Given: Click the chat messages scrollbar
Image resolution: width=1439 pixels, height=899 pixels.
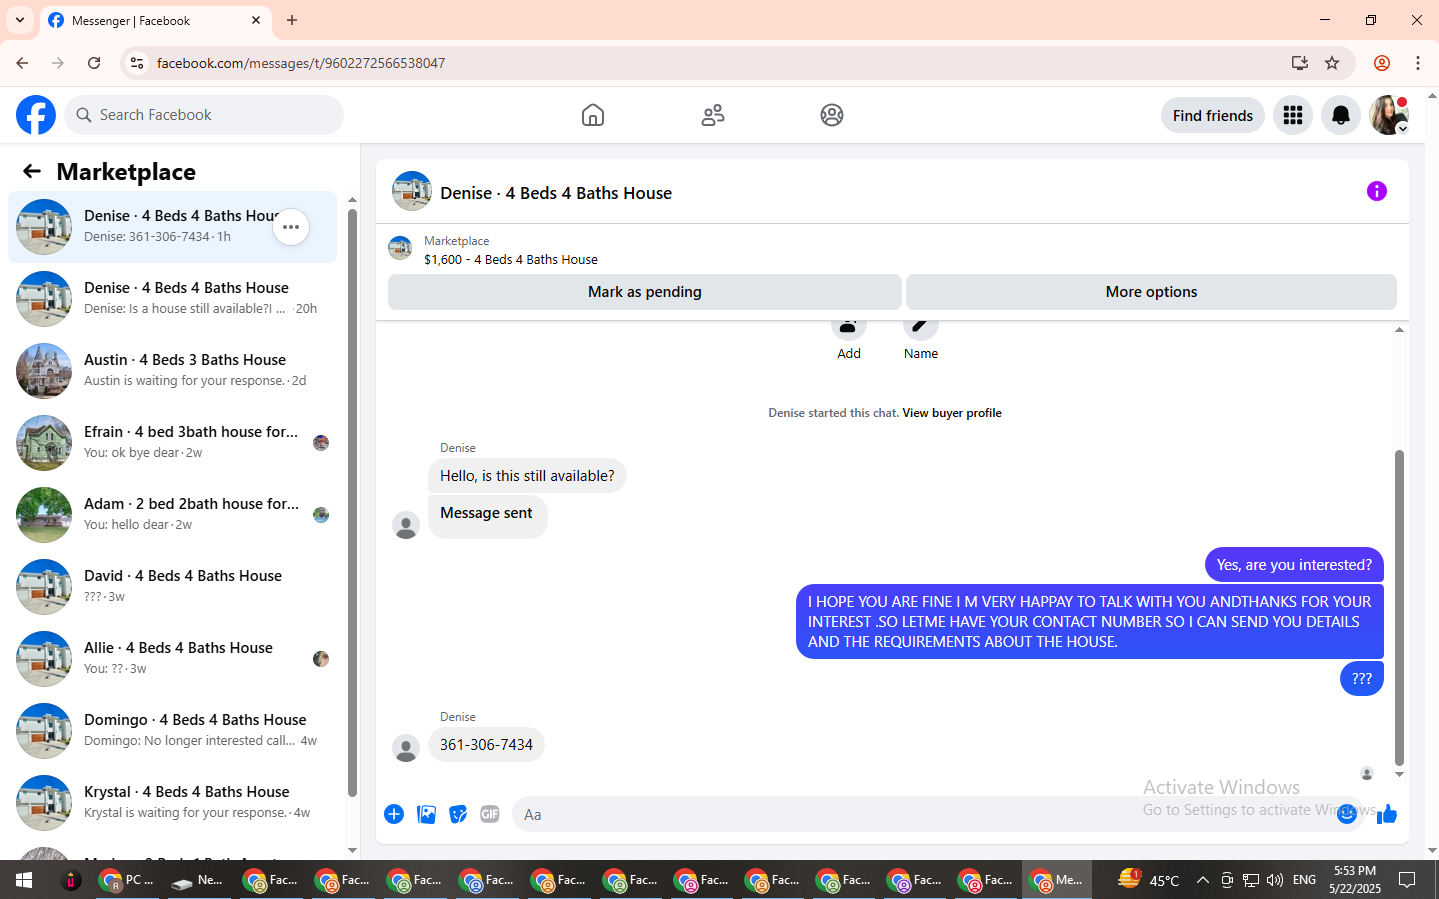Looking at the screenshot, I should tap(1399, 607).
